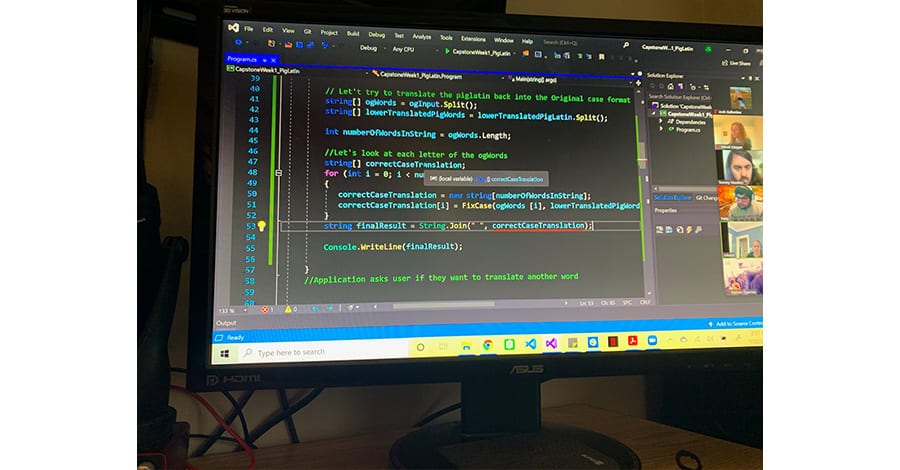Switch to the Git Changes tab
The width and height of the screenshot is (900, 470).
click(707, 198)
